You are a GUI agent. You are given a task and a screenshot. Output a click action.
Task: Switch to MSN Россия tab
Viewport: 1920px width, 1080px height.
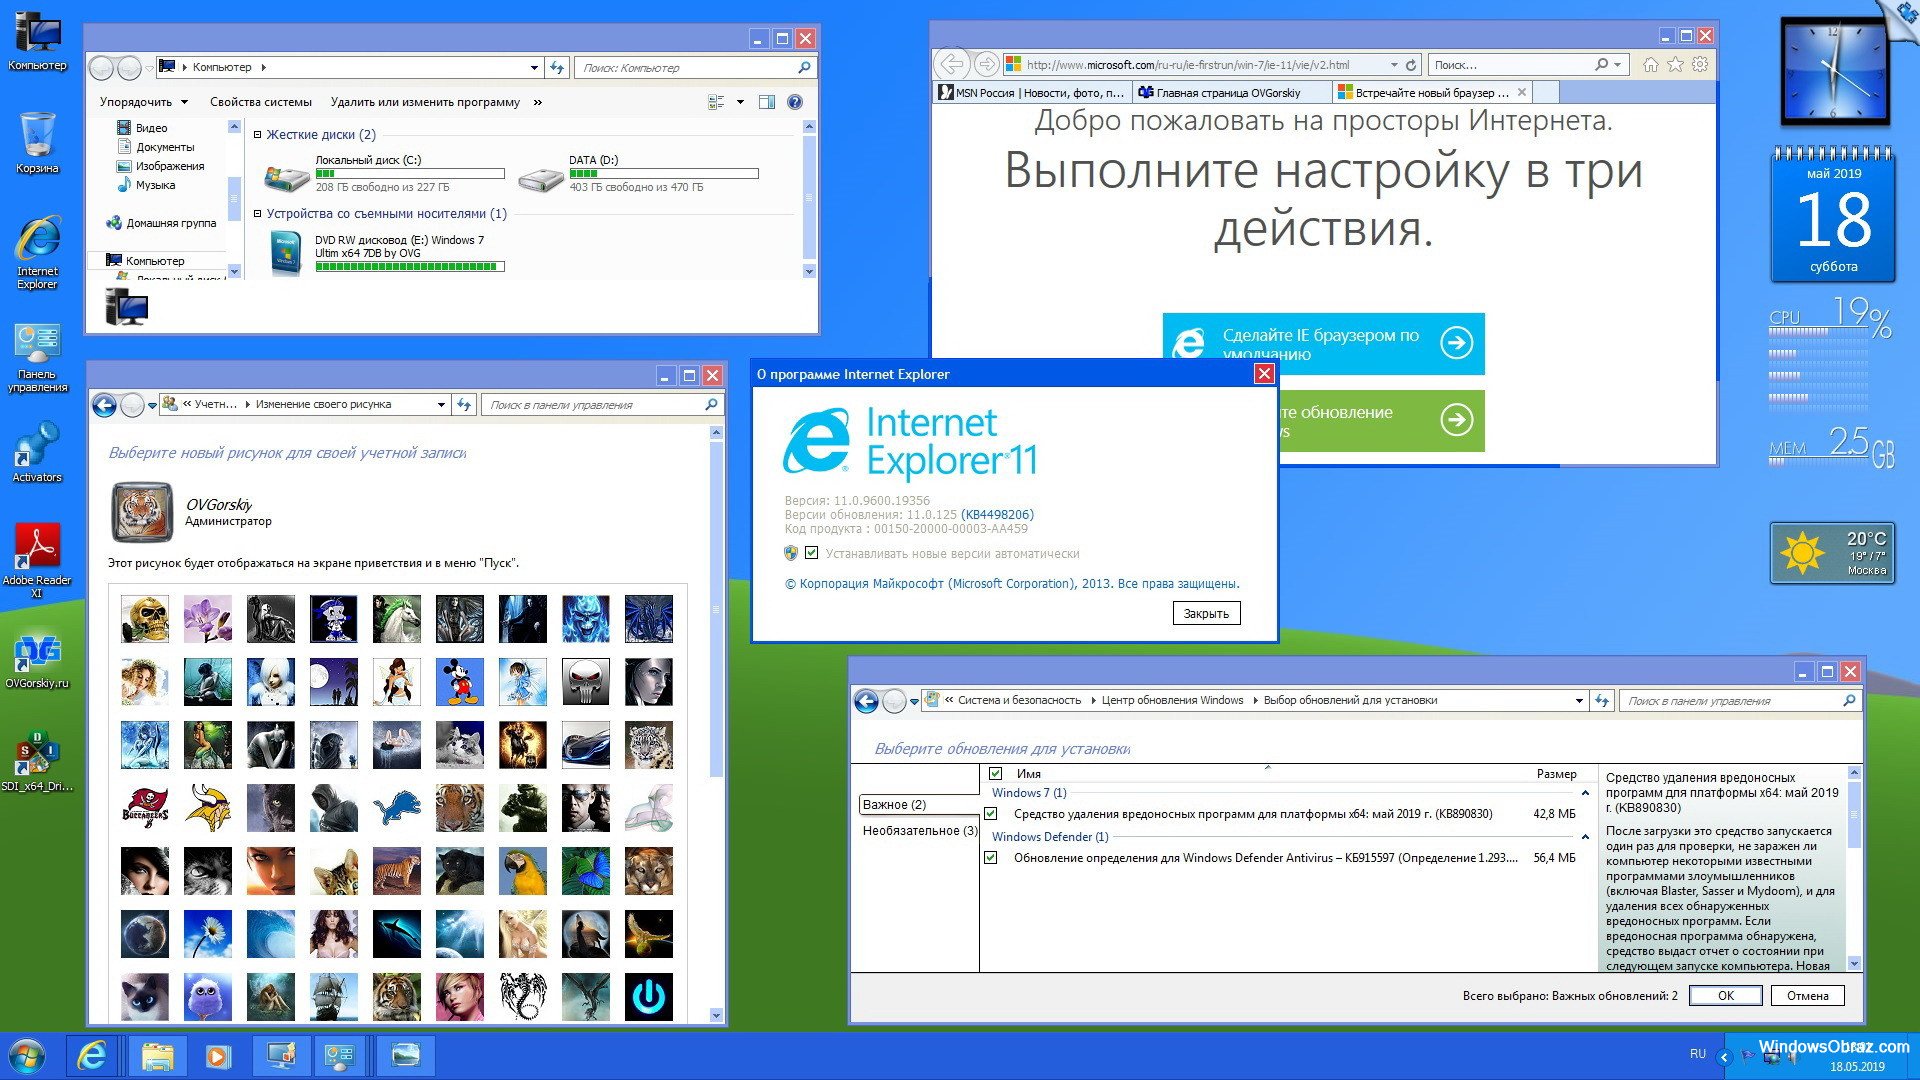[1030, 93]
